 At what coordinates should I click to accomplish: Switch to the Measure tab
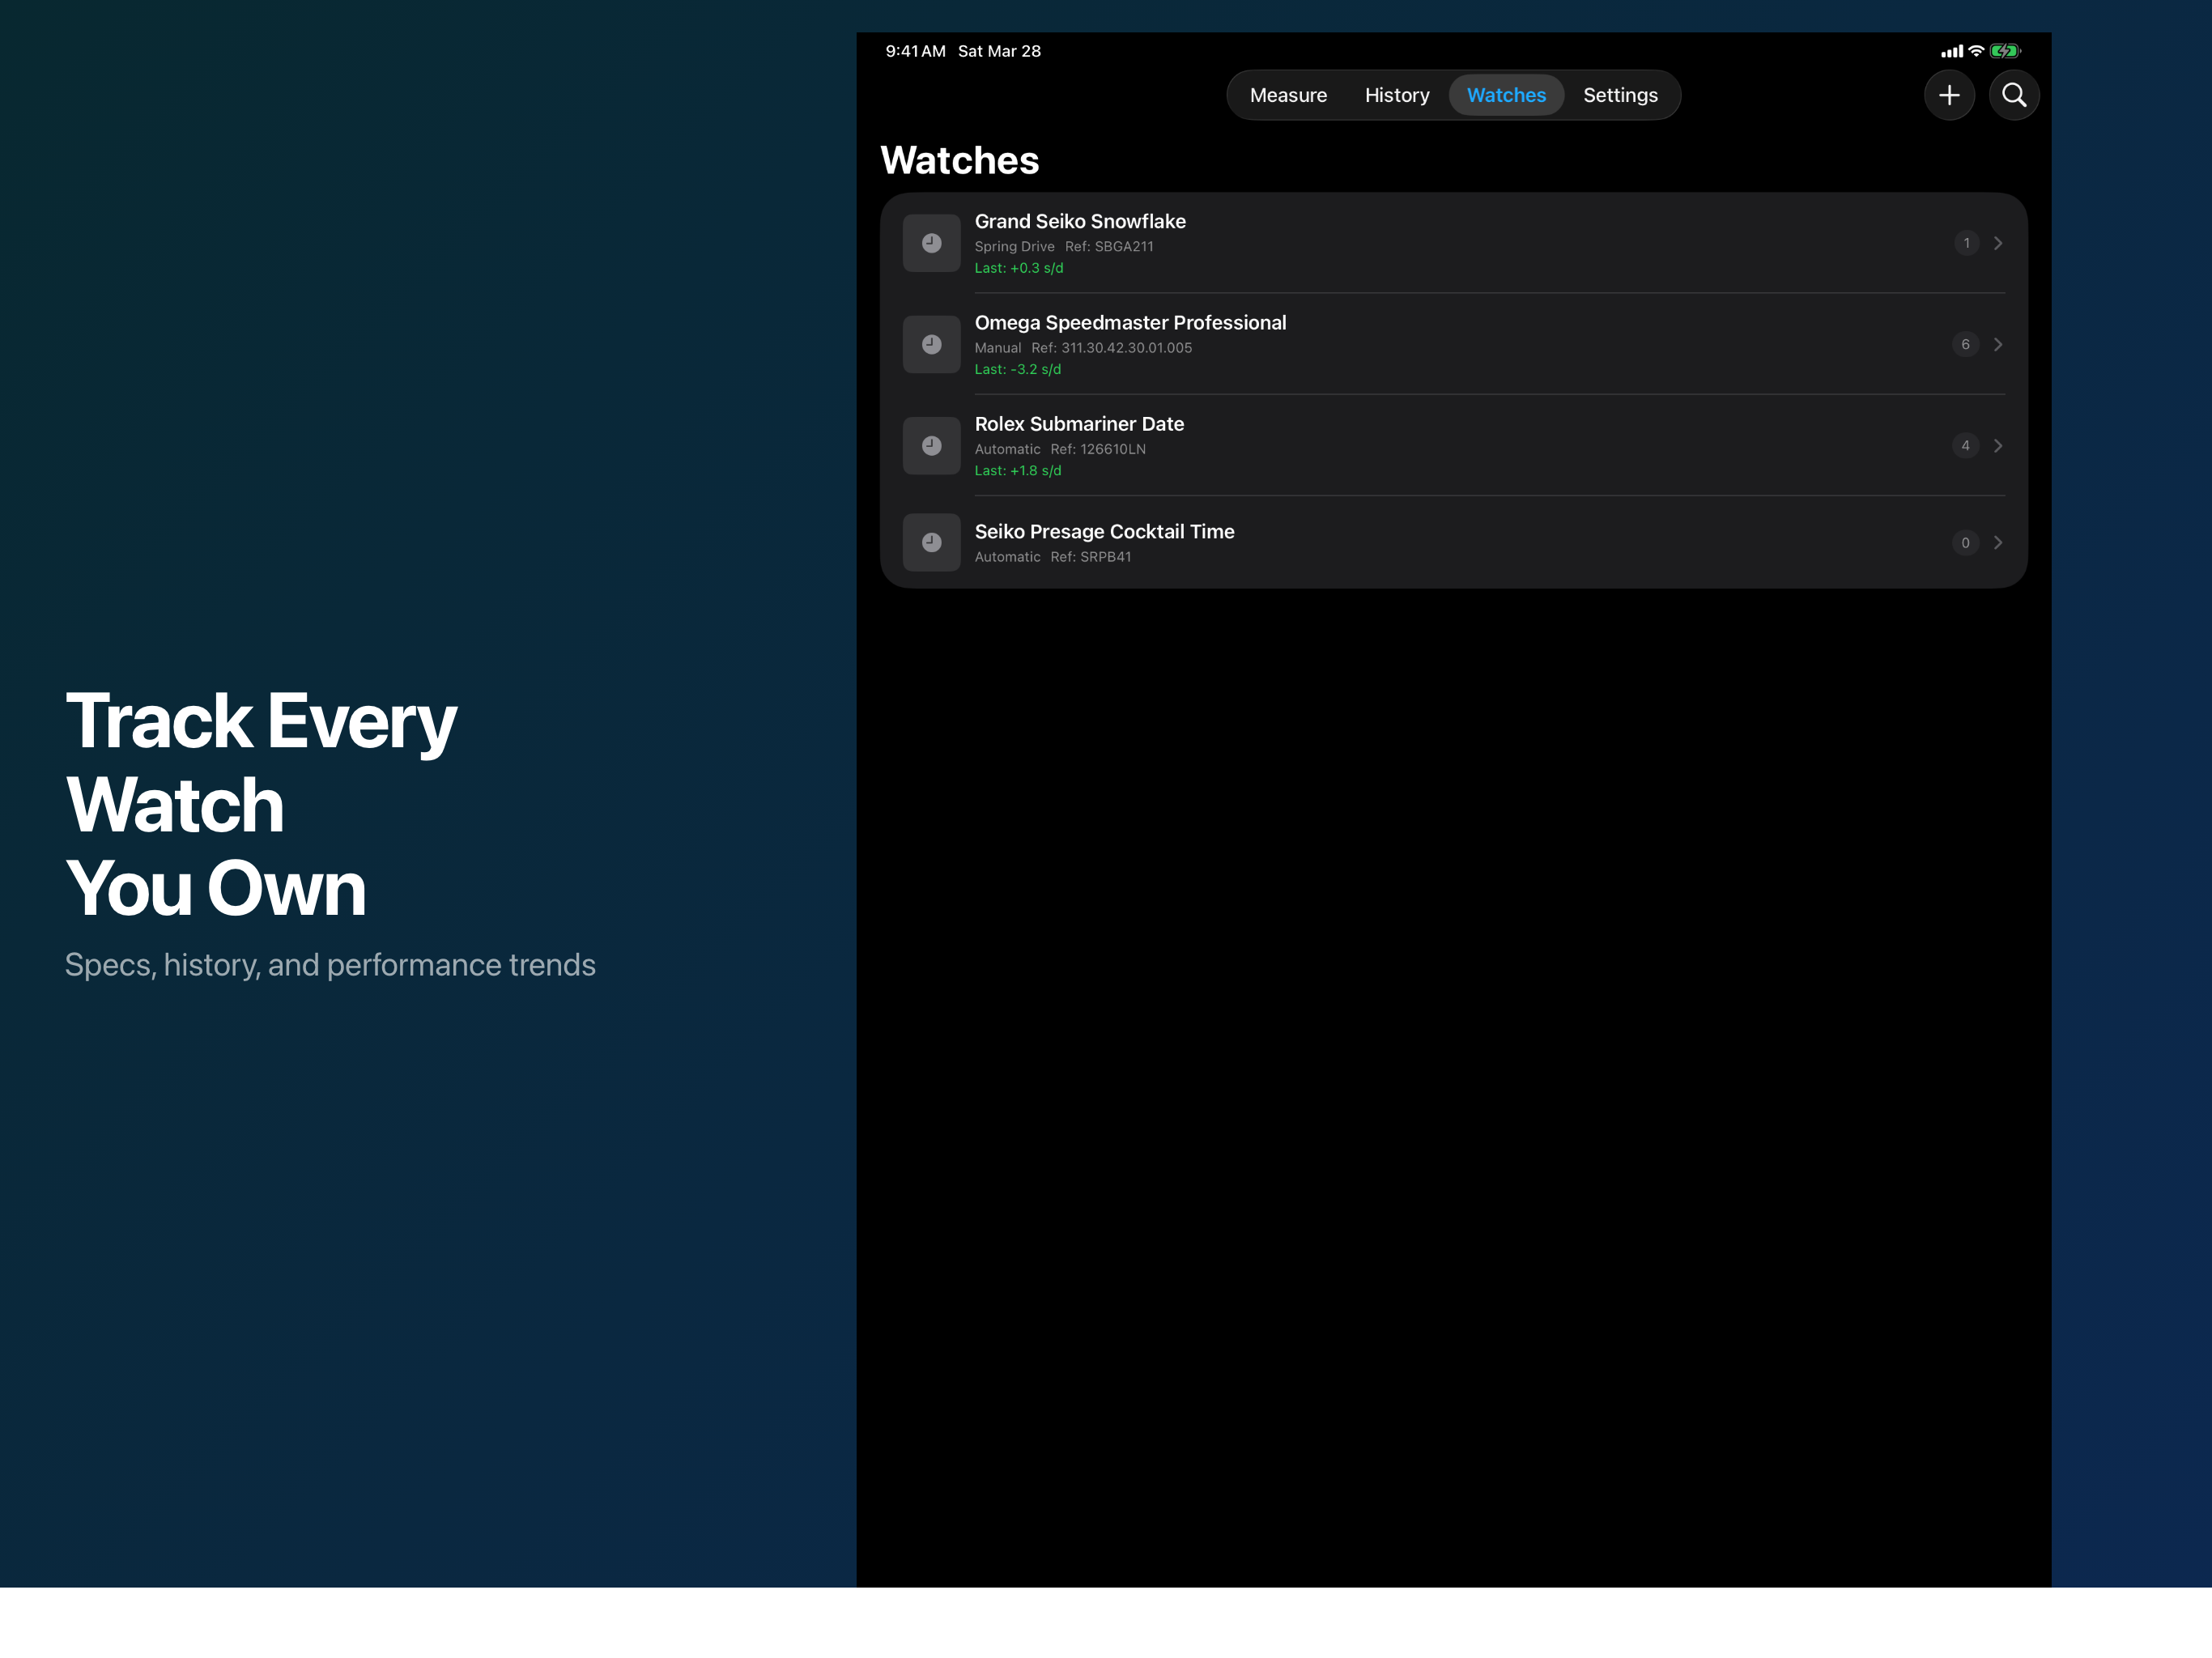(x=1288, y=95)
